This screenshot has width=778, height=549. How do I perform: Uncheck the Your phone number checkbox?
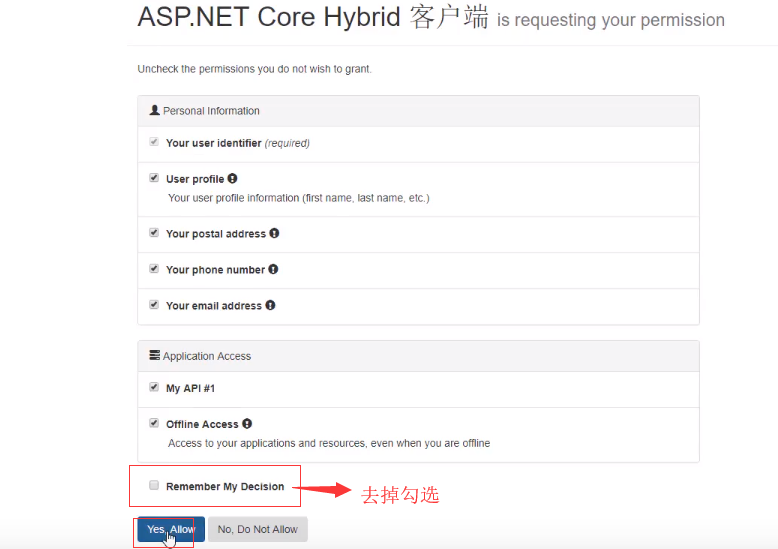(x=154, y=269)
